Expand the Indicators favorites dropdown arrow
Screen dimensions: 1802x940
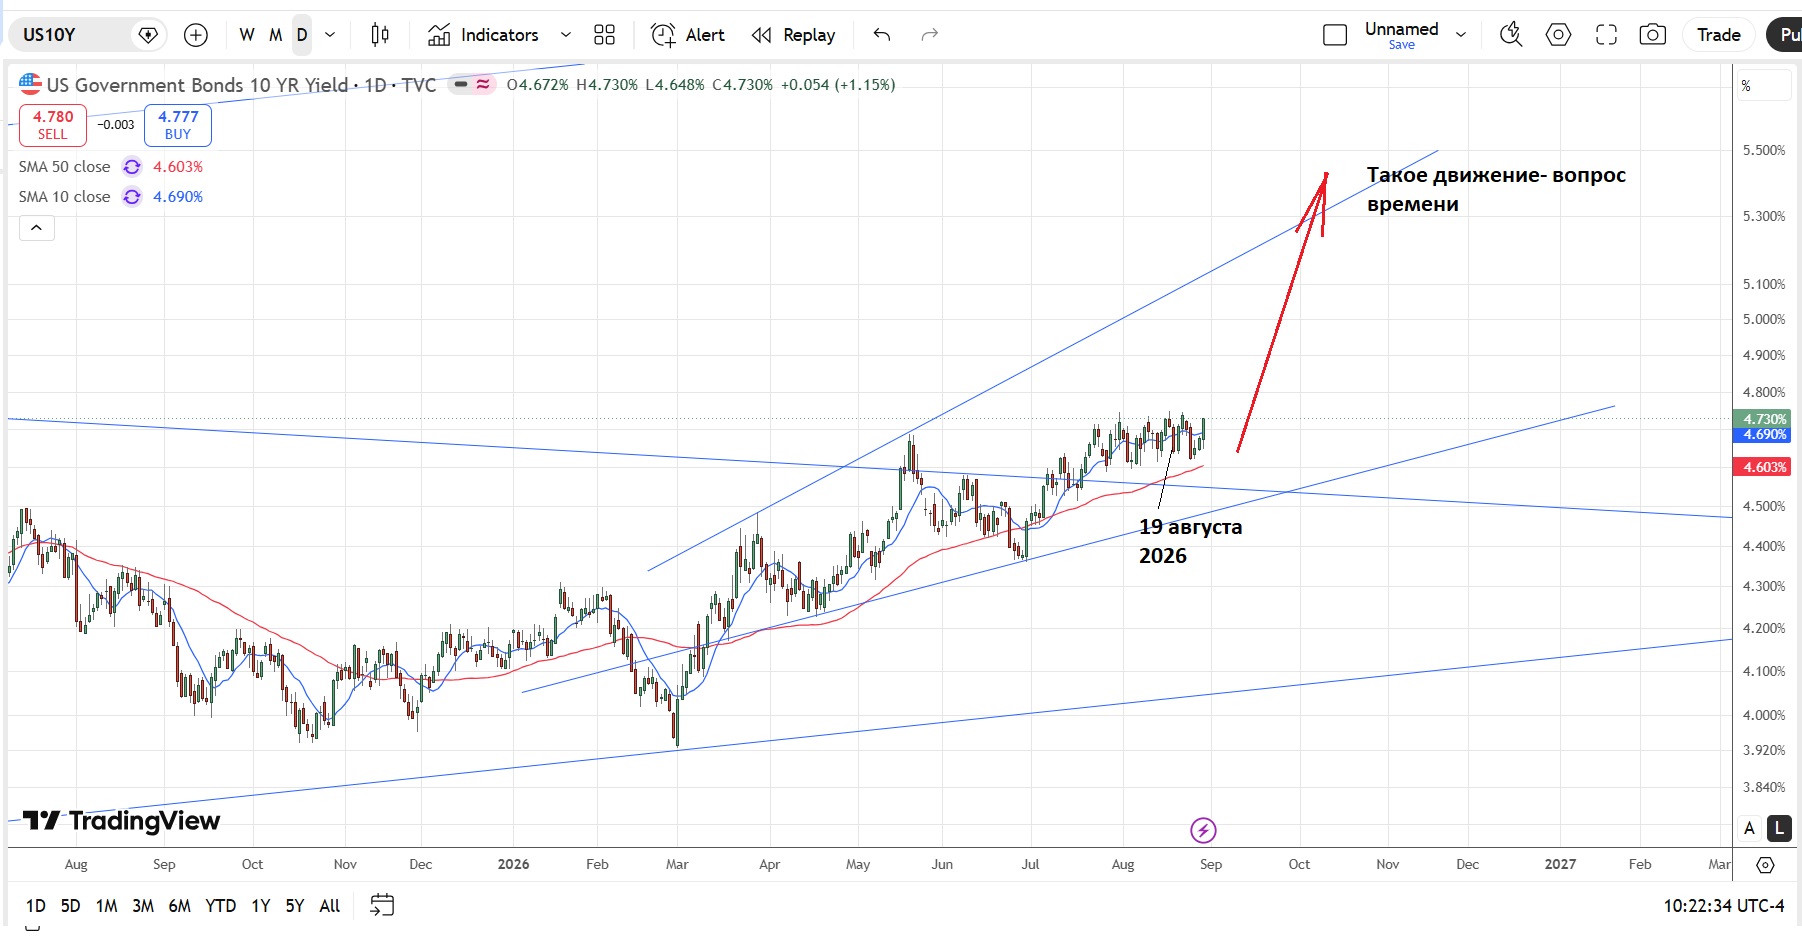pyautogui.click(x=566, y=35)
